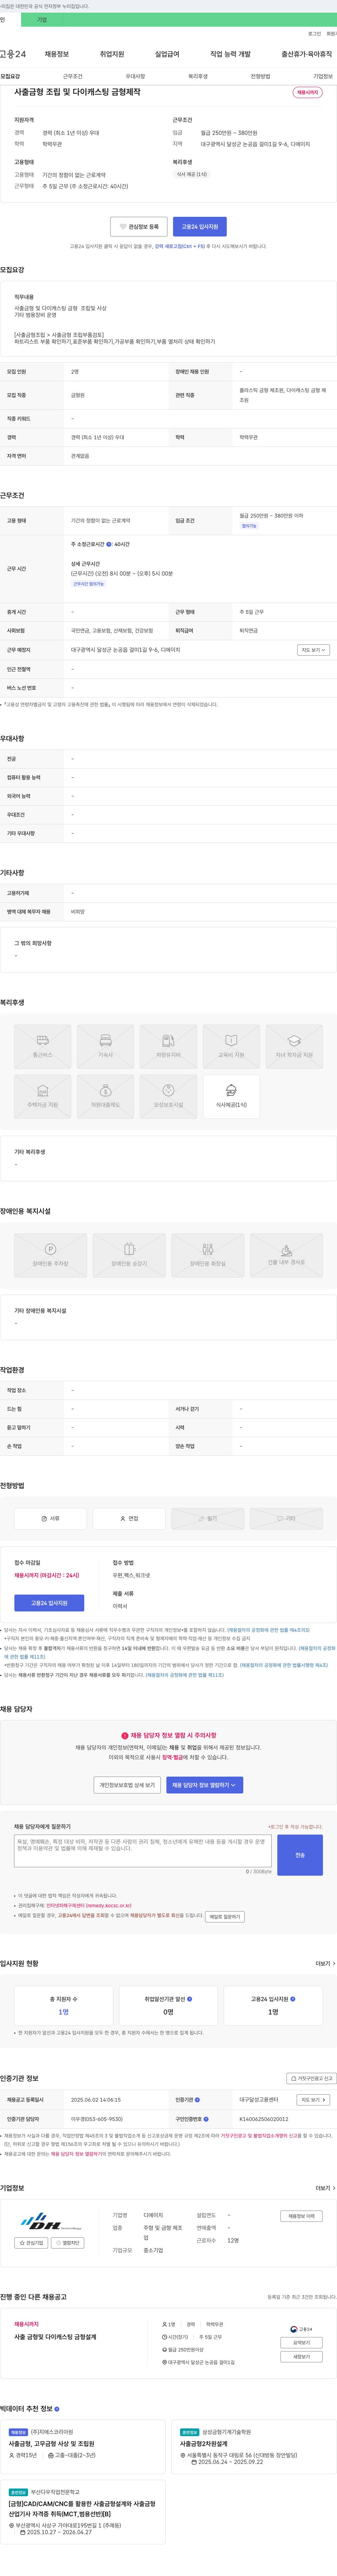The height and width of the screenshot is (2576, 337).
Task: Open the 직업 능력 개발 menu
Action: coord(230,54)
